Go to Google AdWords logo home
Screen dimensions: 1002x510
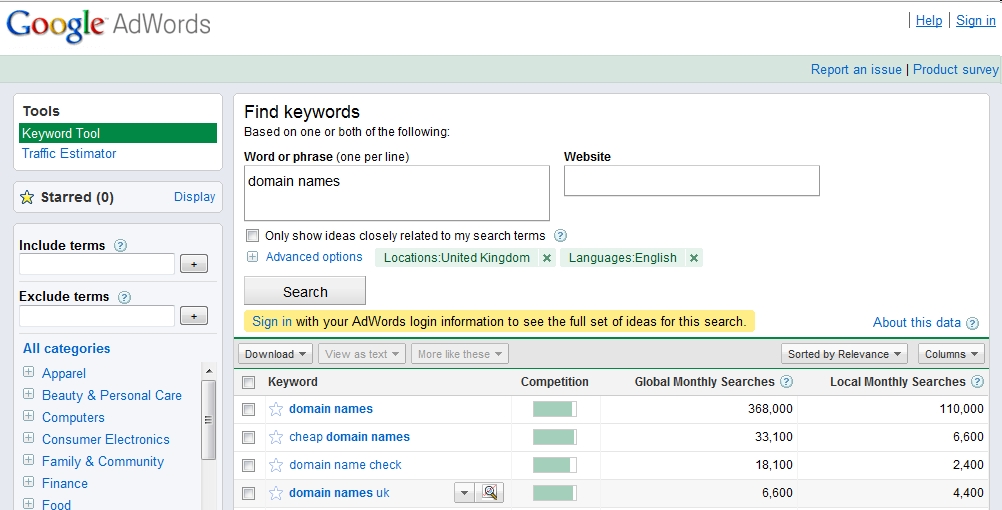pos(108,26)
